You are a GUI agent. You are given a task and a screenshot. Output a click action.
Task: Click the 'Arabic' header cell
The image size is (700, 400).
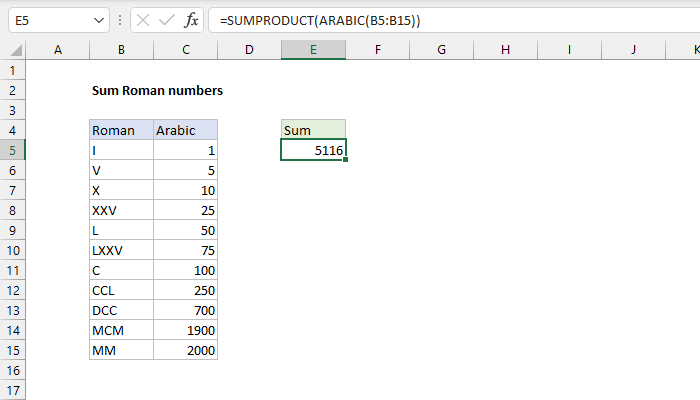[186, 130]
